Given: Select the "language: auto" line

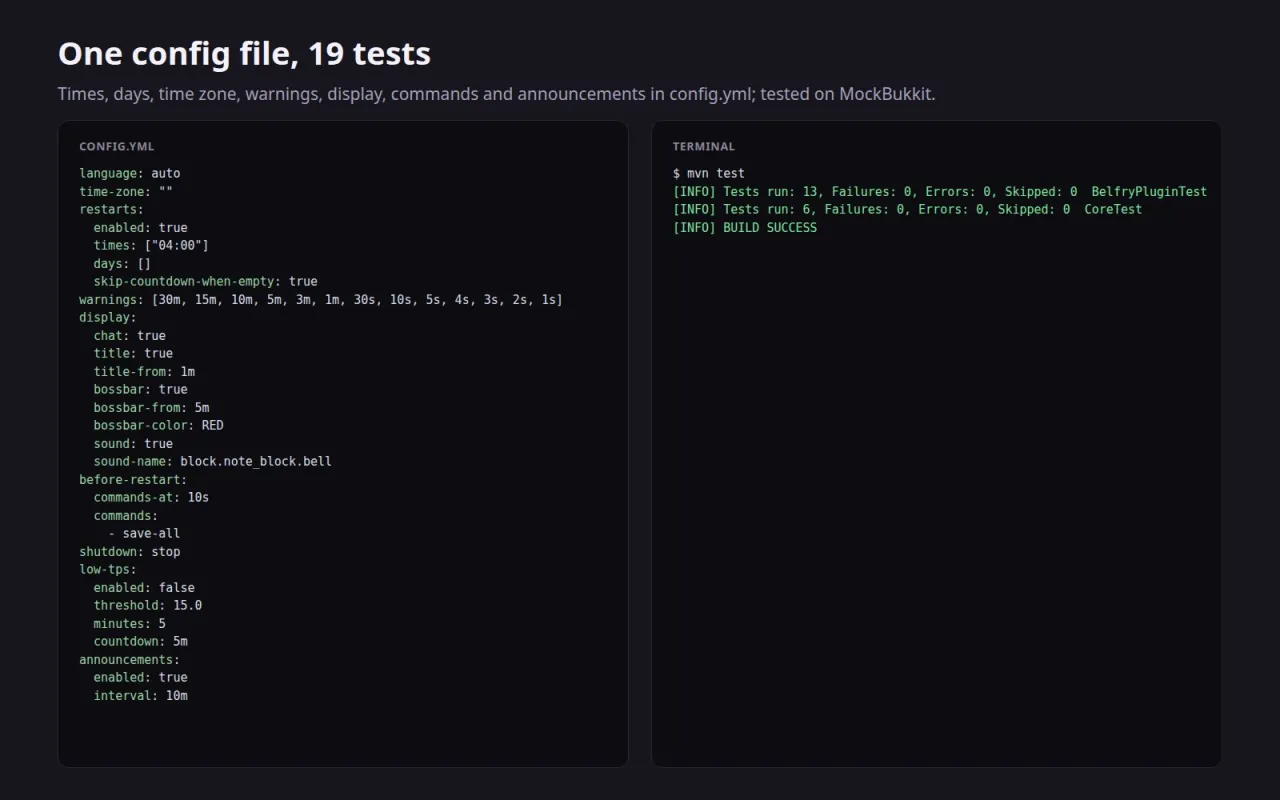Looking at the screenshot, I should coord(130,173).
